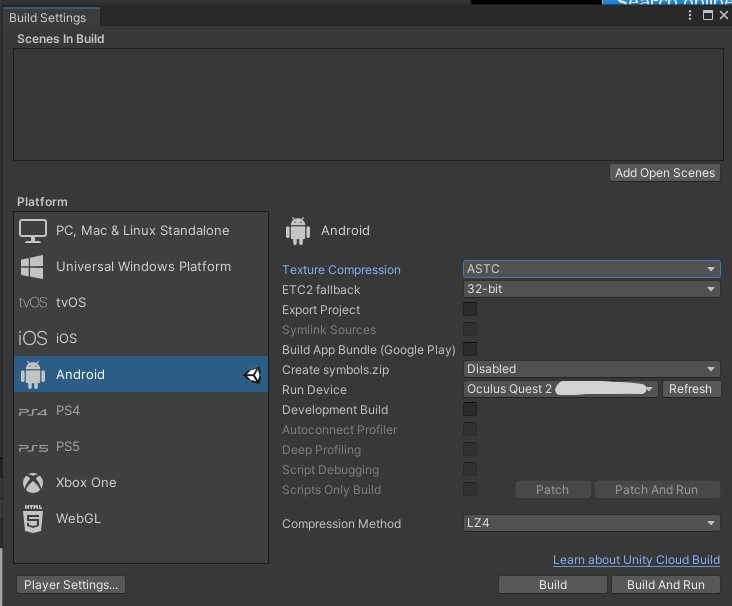Image resolution: width=732 pixels, height=606 pixels.
Task: Click the WebGL HTML5 icon
Action: (33, 519)
